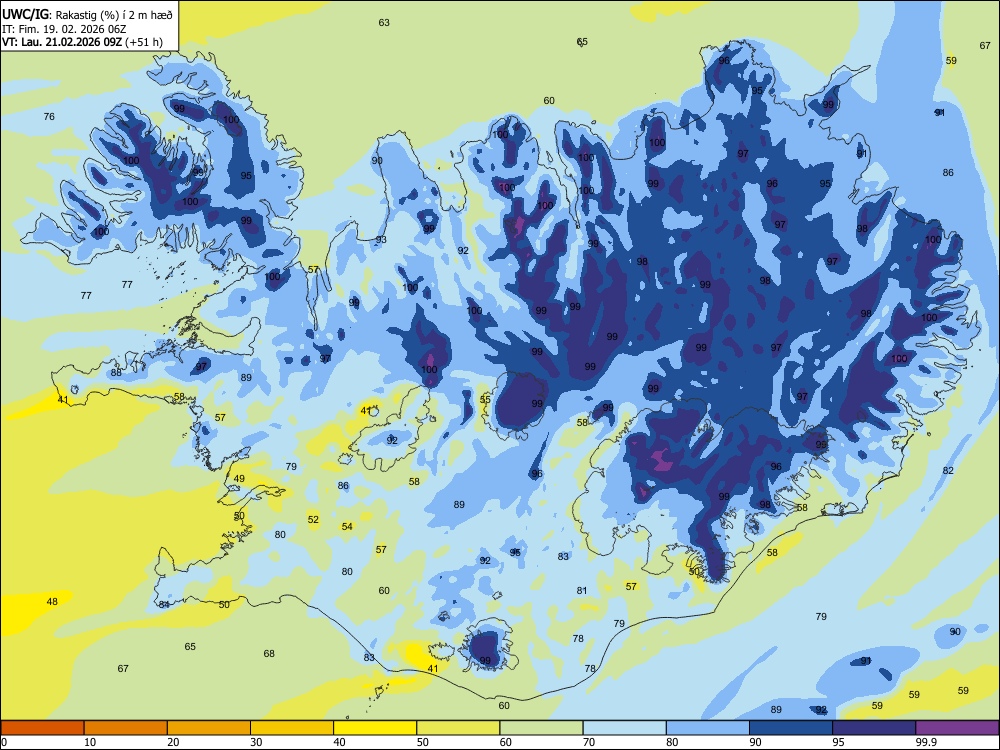Select the 40–50 bright yellow legend swatch
Image resolution: width=1000 pixels, height=750 pixels.
(x=375, y=728)
